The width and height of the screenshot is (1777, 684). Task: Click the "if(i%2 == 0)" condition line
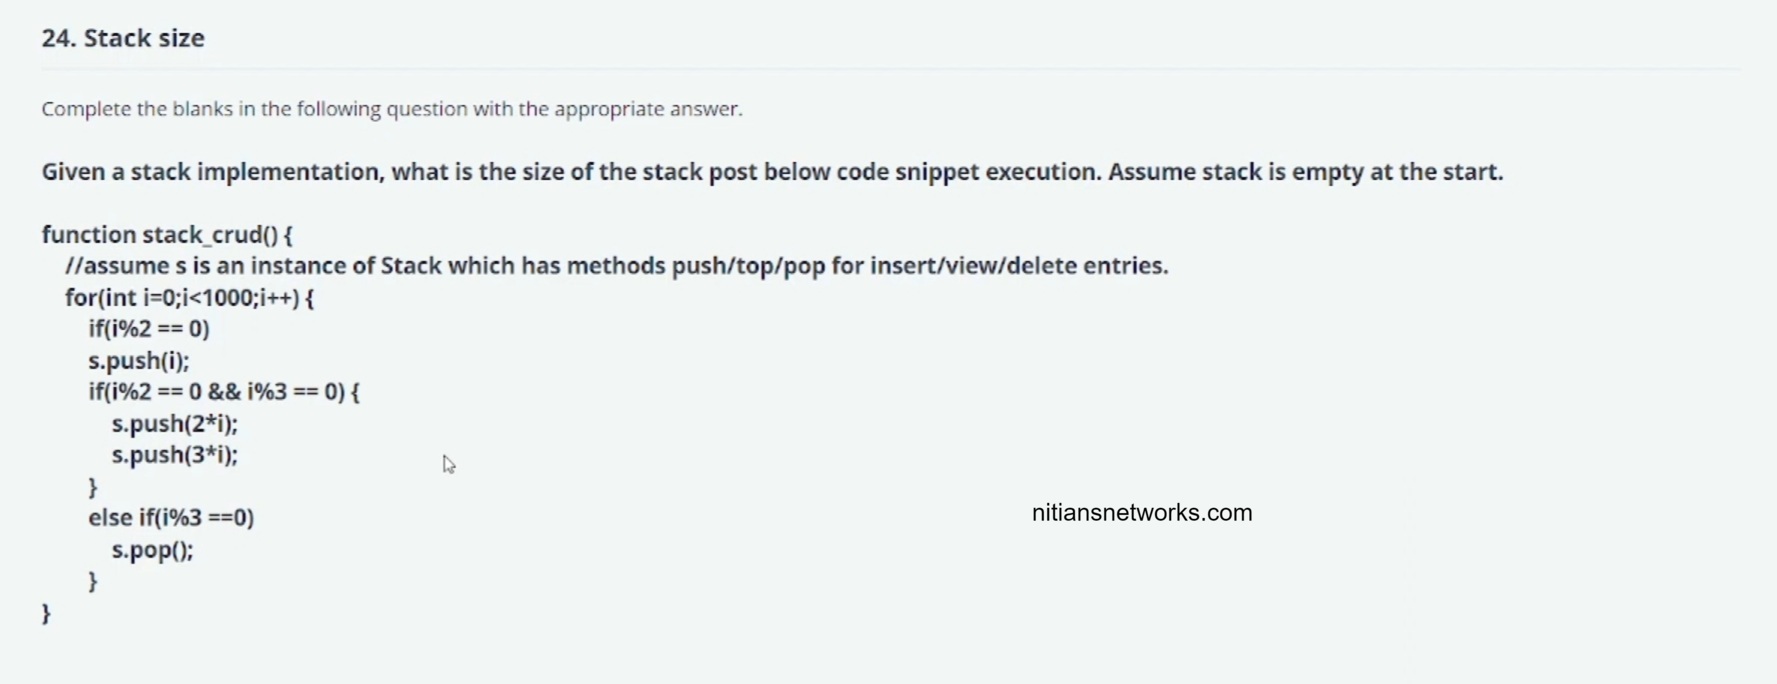pyautogui.click(x=149, y=329)
